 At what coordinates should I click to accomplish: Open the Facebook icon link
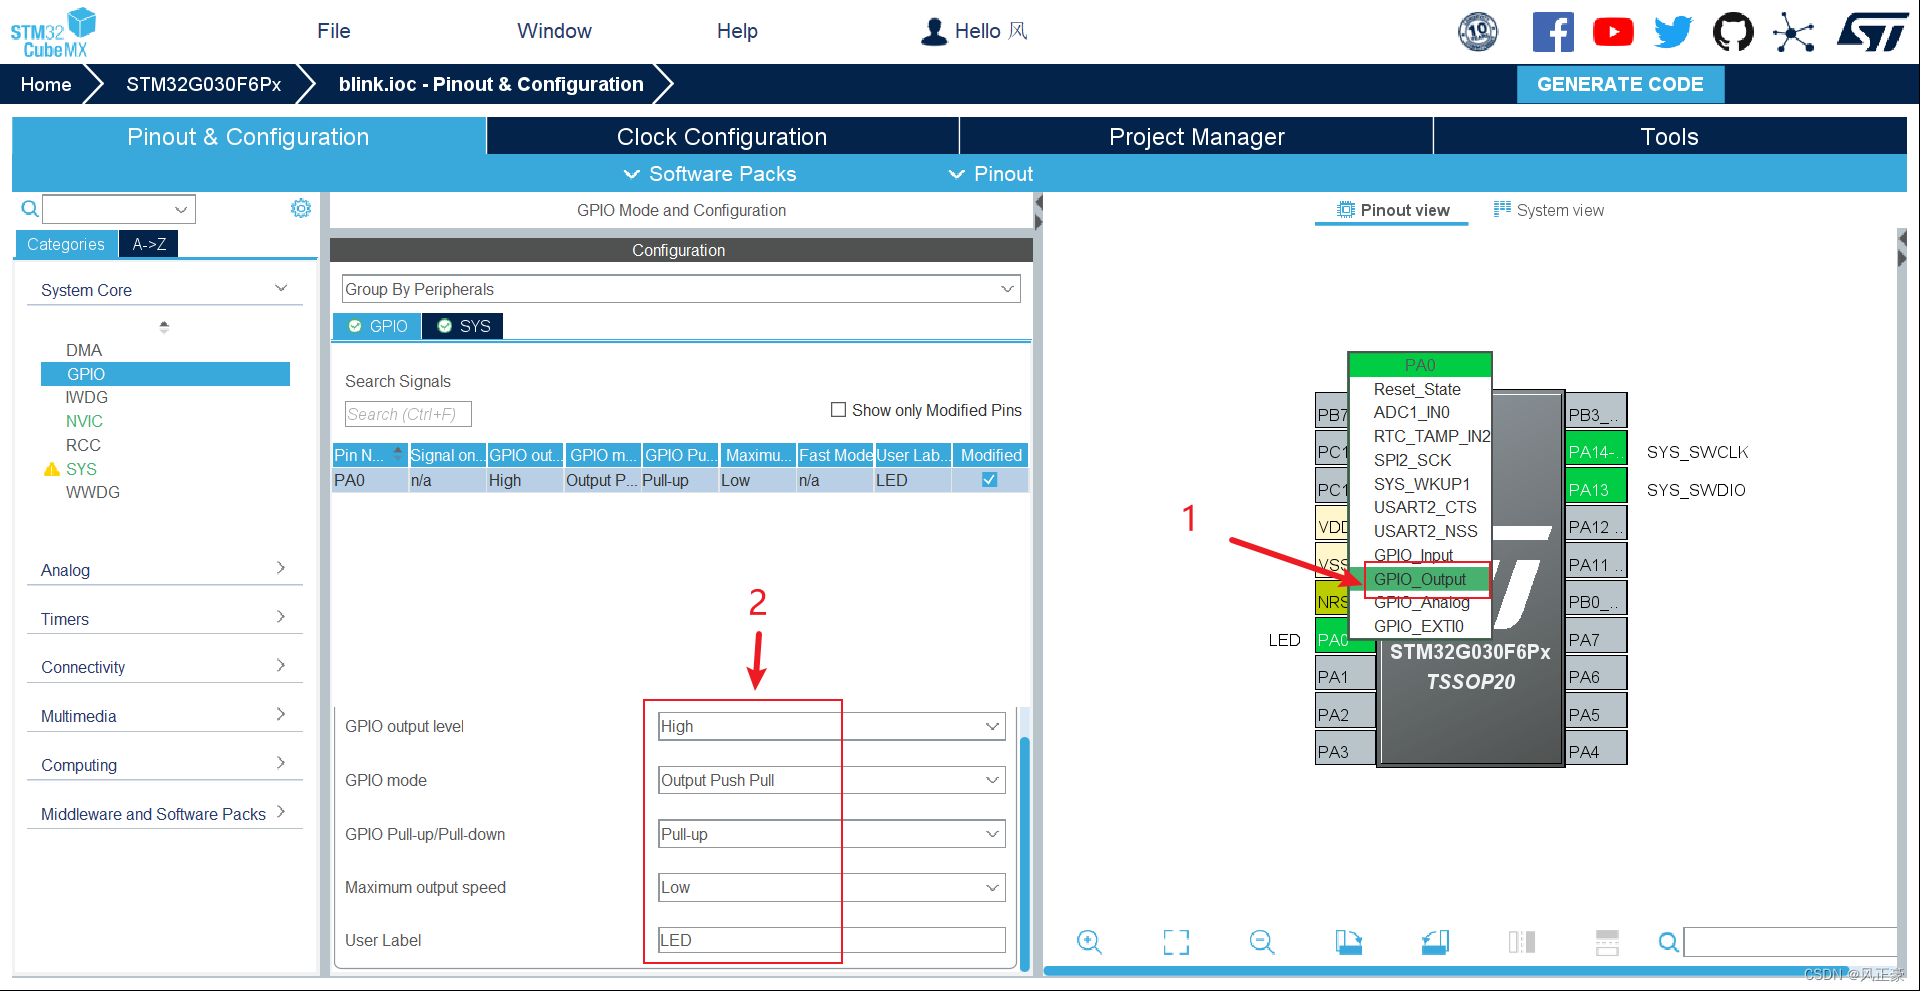1553,32
